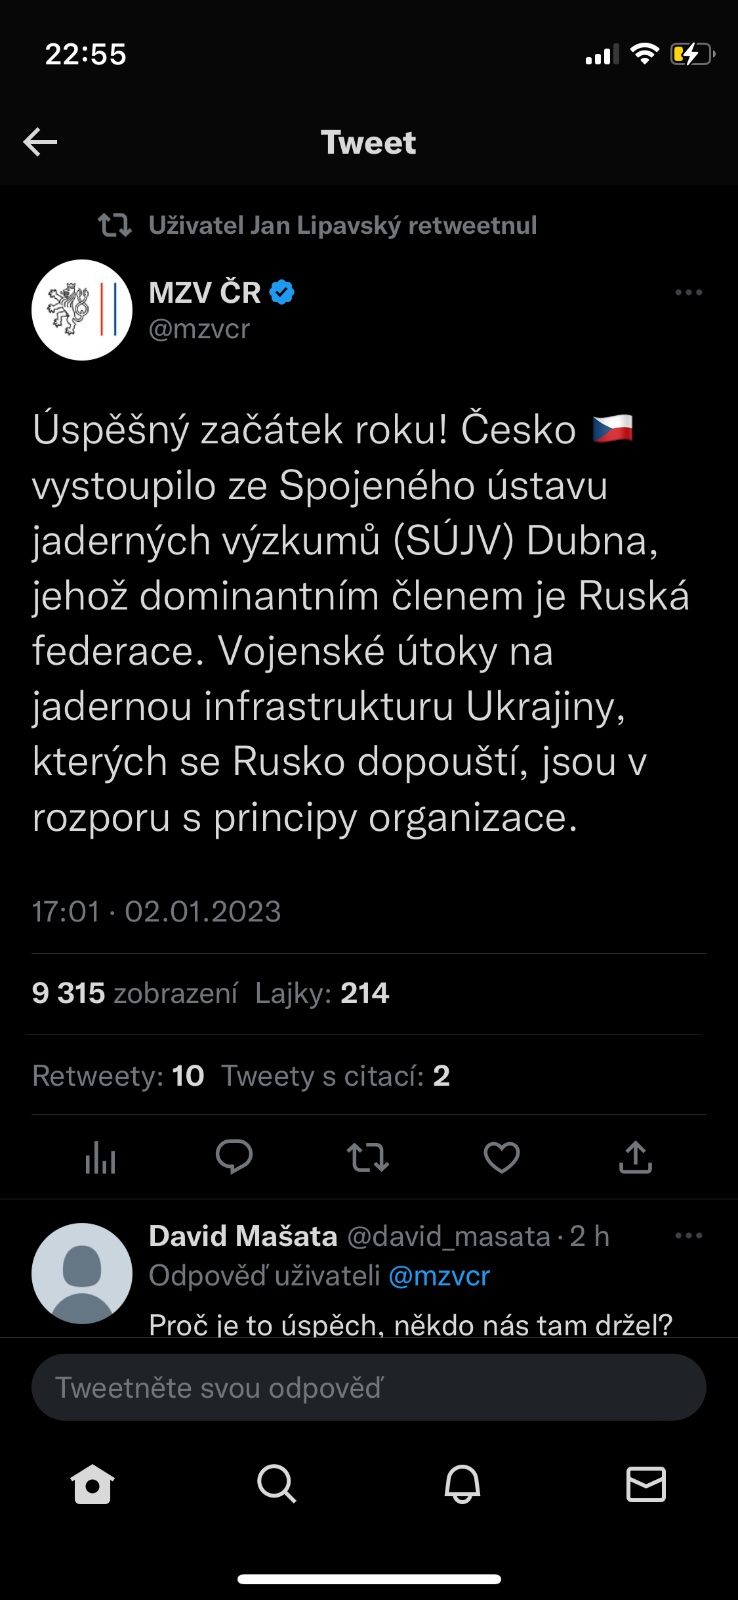The width and height of the screenshot is (738, 1600).
Task: Open the Search tab
Action: click(276, 1485)
